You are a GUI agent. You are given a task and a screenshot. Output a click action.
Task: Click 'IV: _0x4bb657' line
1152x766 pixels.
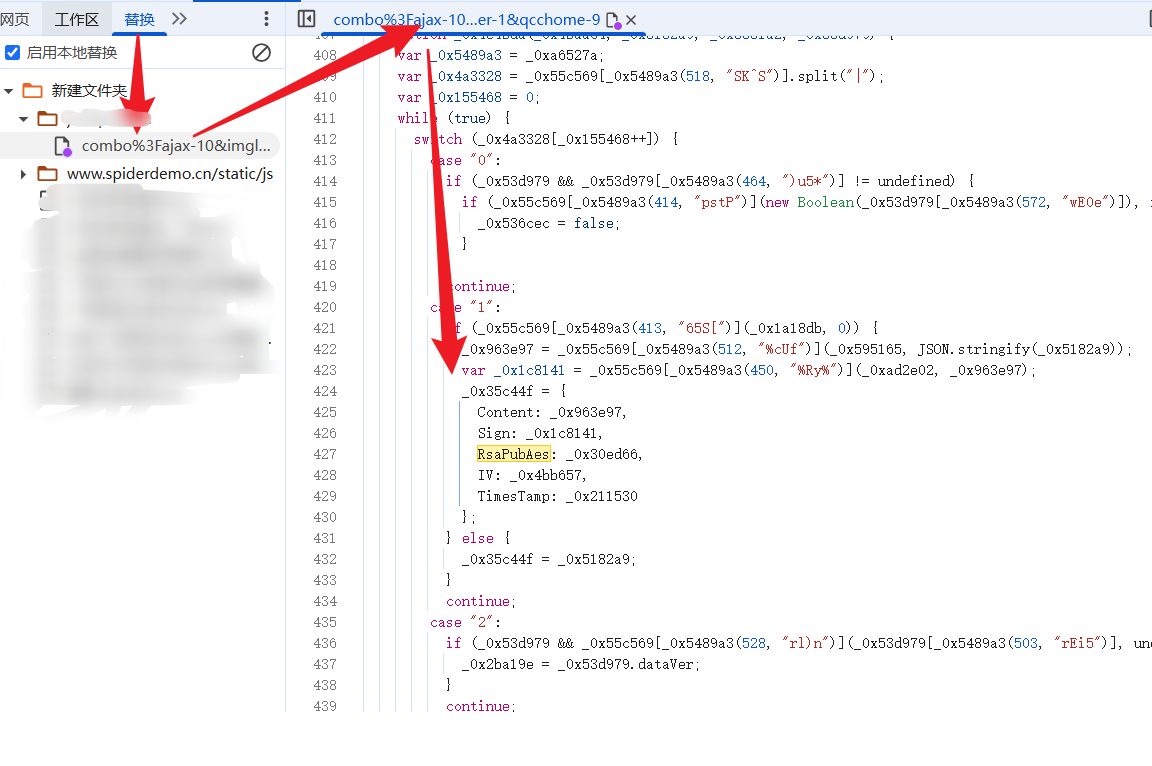[532, 475]
